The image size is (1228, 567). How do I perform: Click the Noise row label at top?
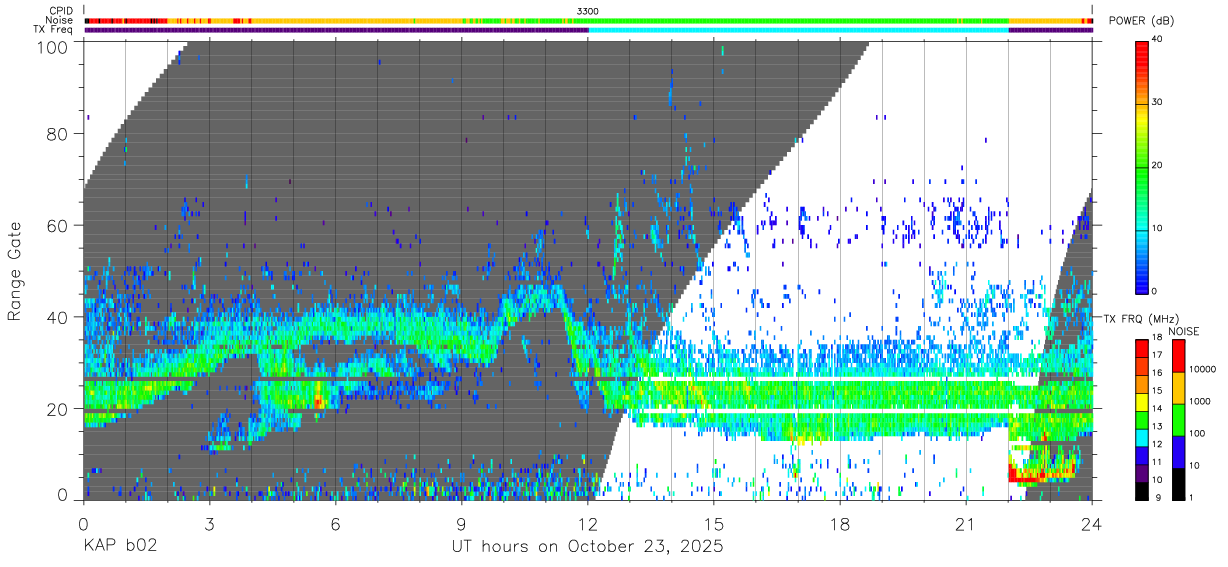[x=60, y=20]
